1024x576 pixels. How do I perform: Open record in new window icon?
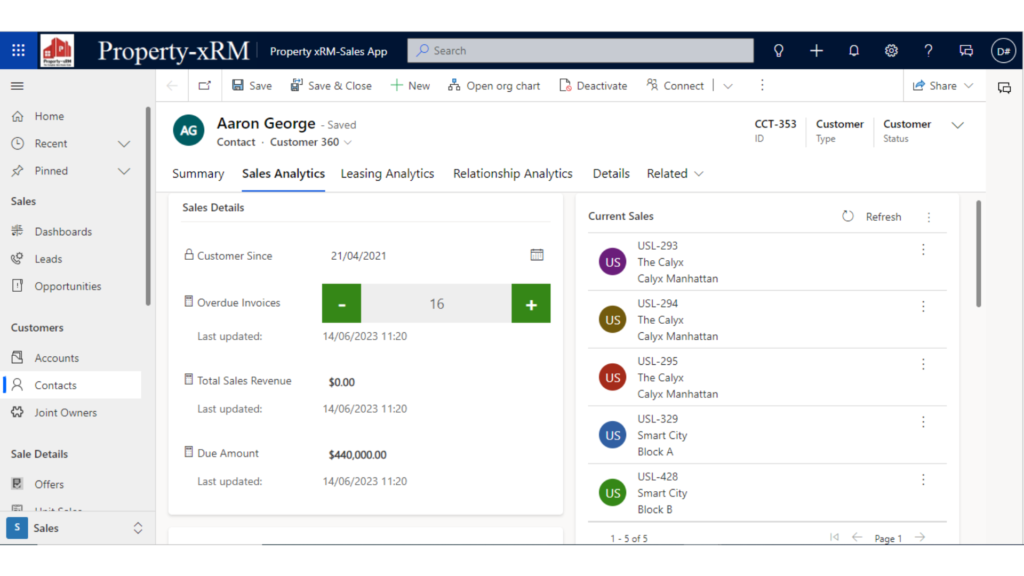[x=204, y=86]
